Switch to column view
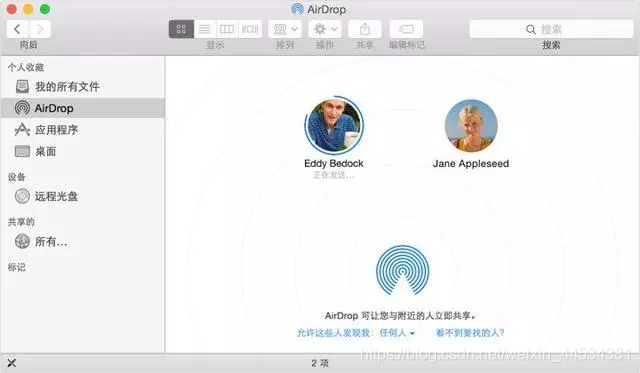Image resolution: width=640 pixels, height=373 pixels. (x=227, y=29)
